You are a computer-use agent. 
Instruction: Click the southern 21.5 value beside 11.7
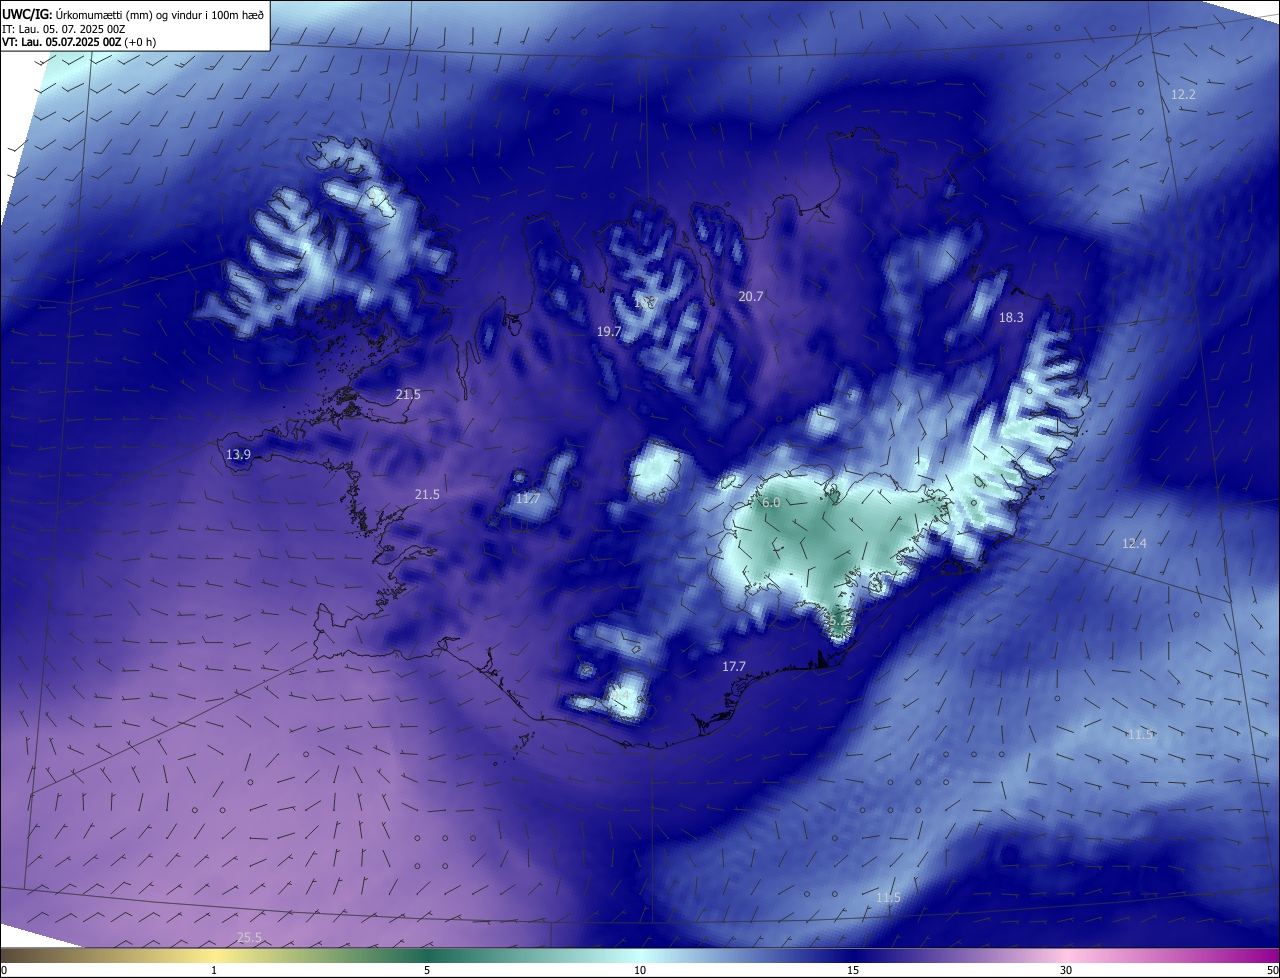click(427, 494)
